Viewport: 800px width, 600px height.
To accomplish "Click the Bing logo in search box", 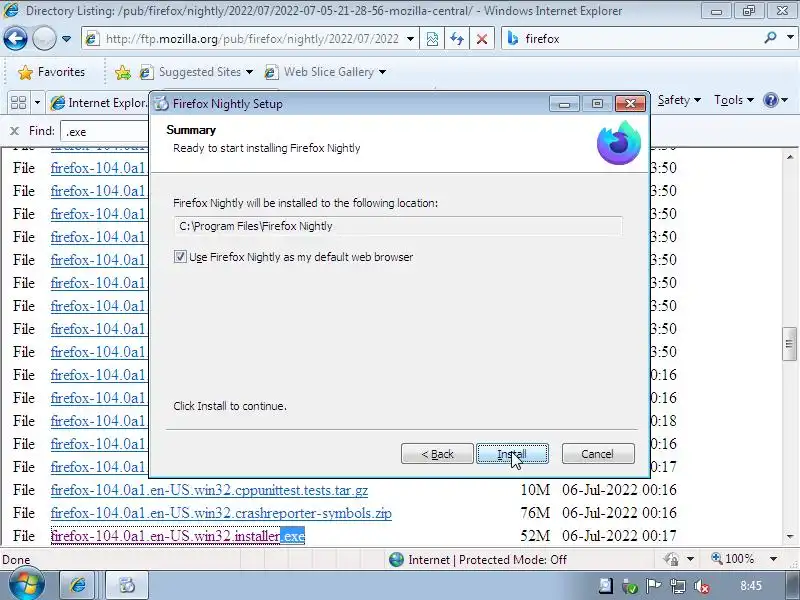I will pyautogui.click(x=513, y=39).
